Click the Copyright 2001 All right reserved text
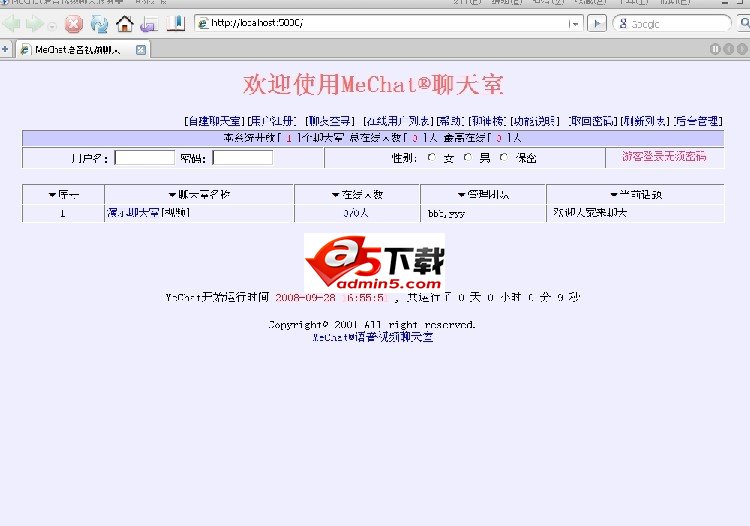Screen dimensions: 750x526 [x=372, y=325]
